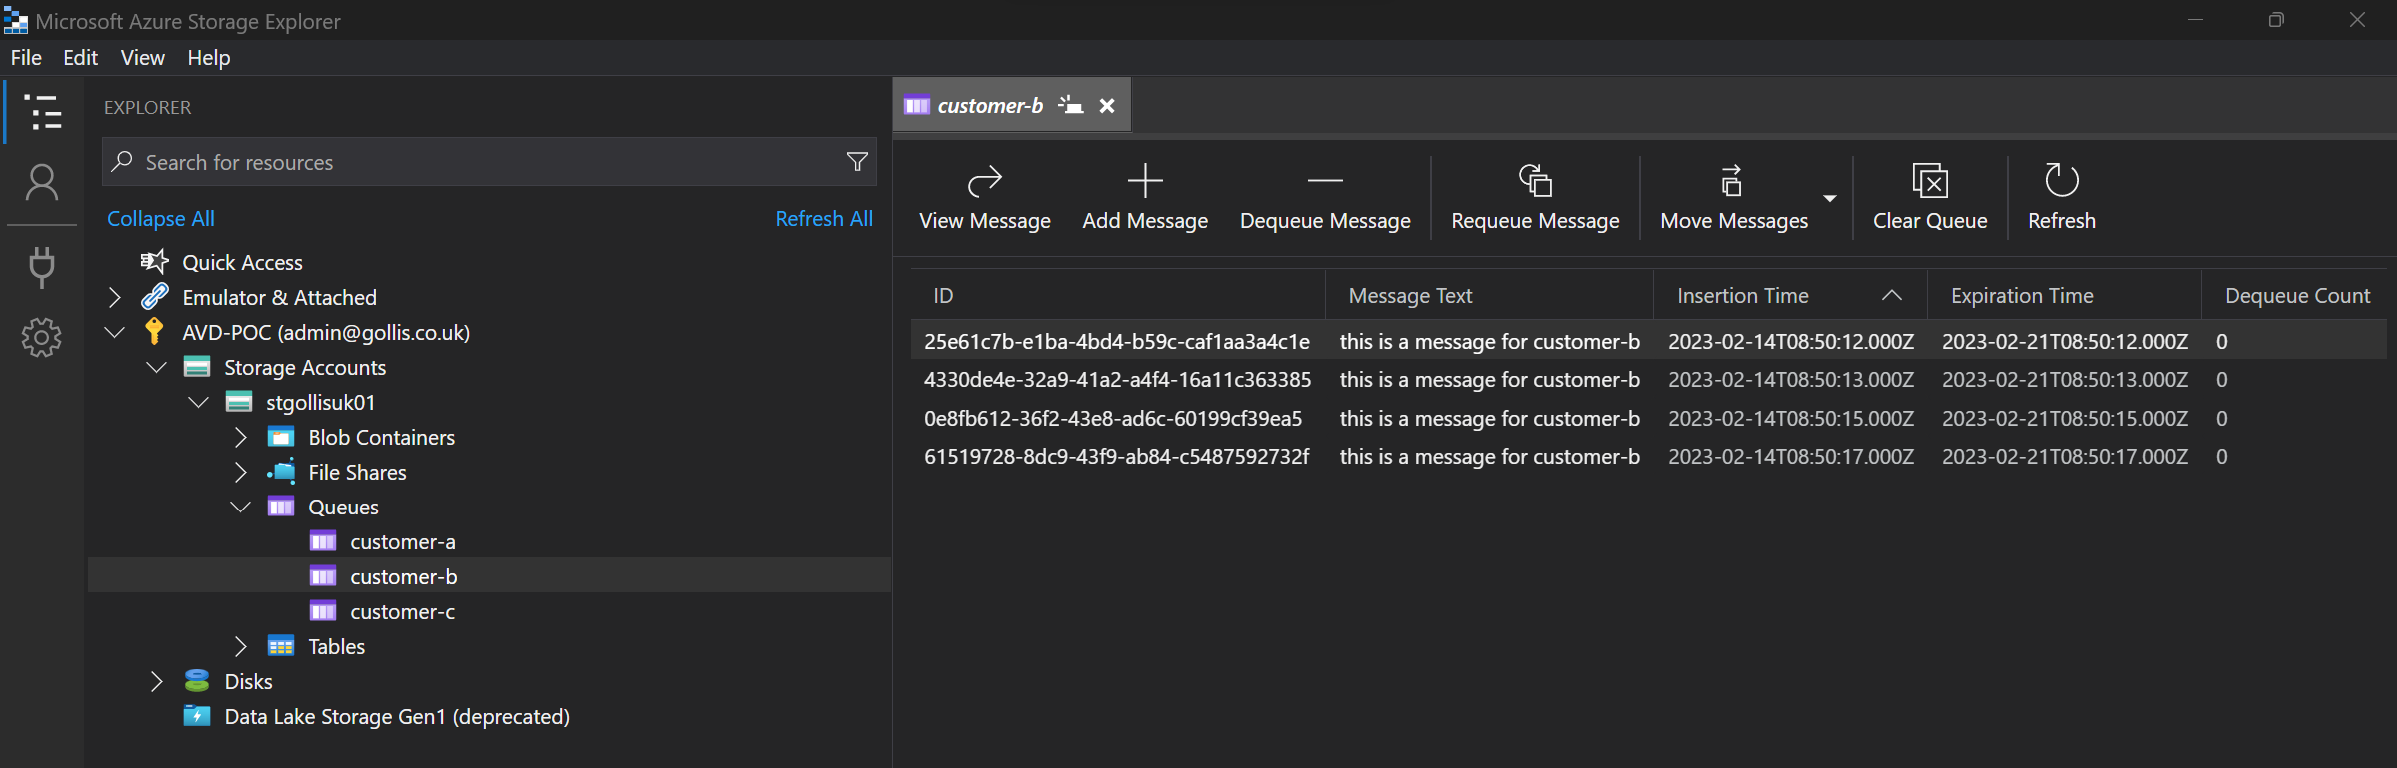Expand the Emulator & Attached node

pos(114,298)
